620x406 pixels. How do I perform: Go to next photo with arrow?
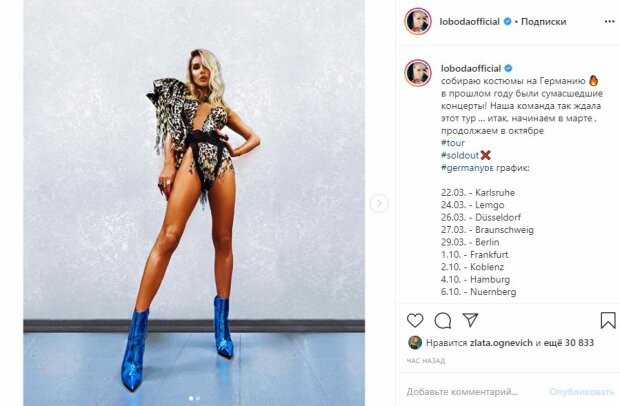click(379, 203)
